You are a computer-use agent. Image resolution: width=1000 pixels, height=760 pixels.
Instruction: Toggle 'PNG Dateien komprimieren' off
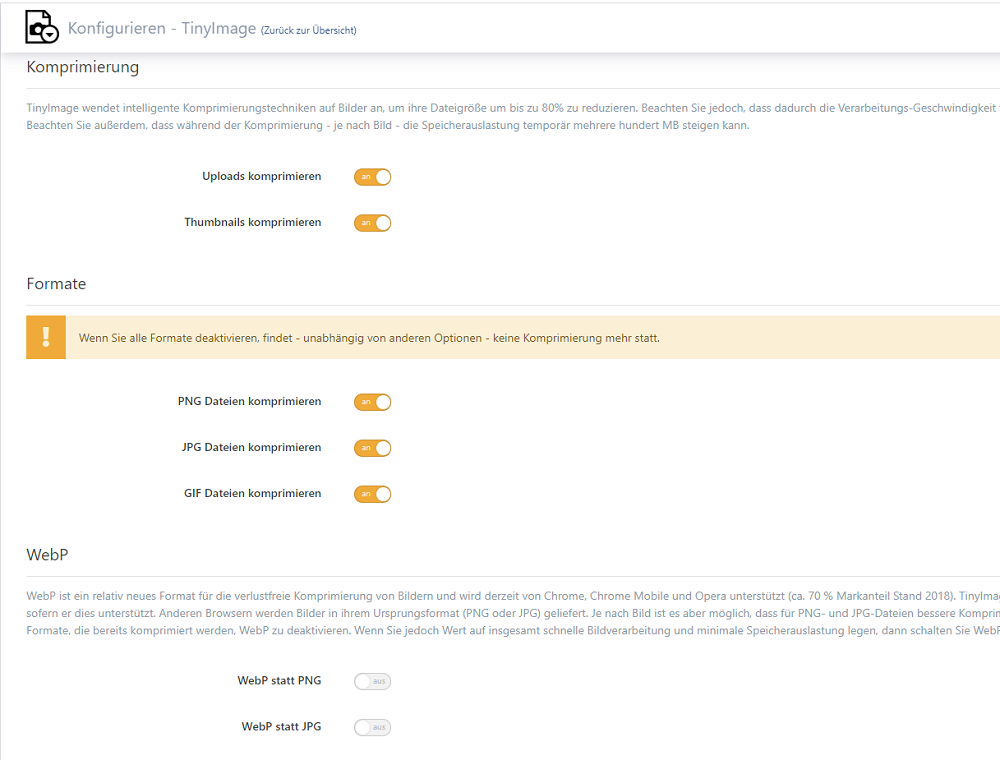372,402
